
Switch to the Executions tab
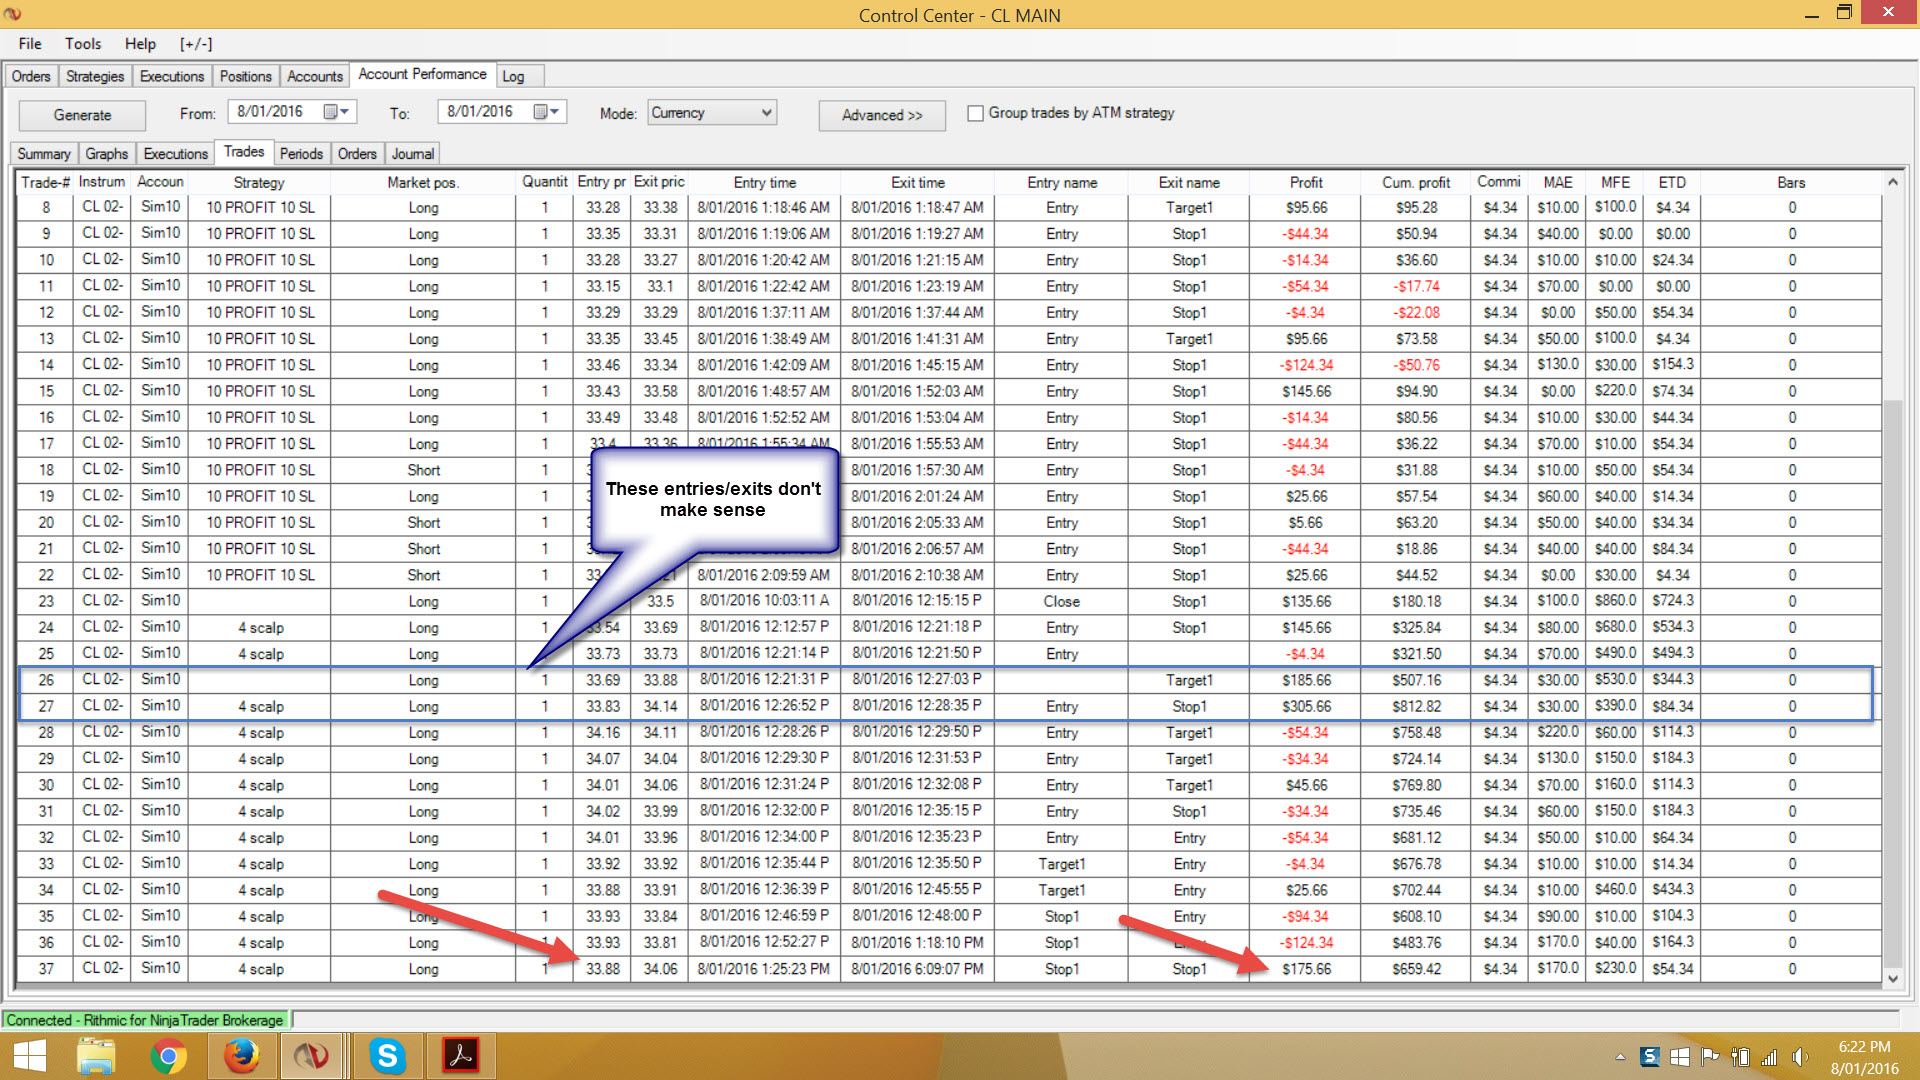(x=171, y=76)
